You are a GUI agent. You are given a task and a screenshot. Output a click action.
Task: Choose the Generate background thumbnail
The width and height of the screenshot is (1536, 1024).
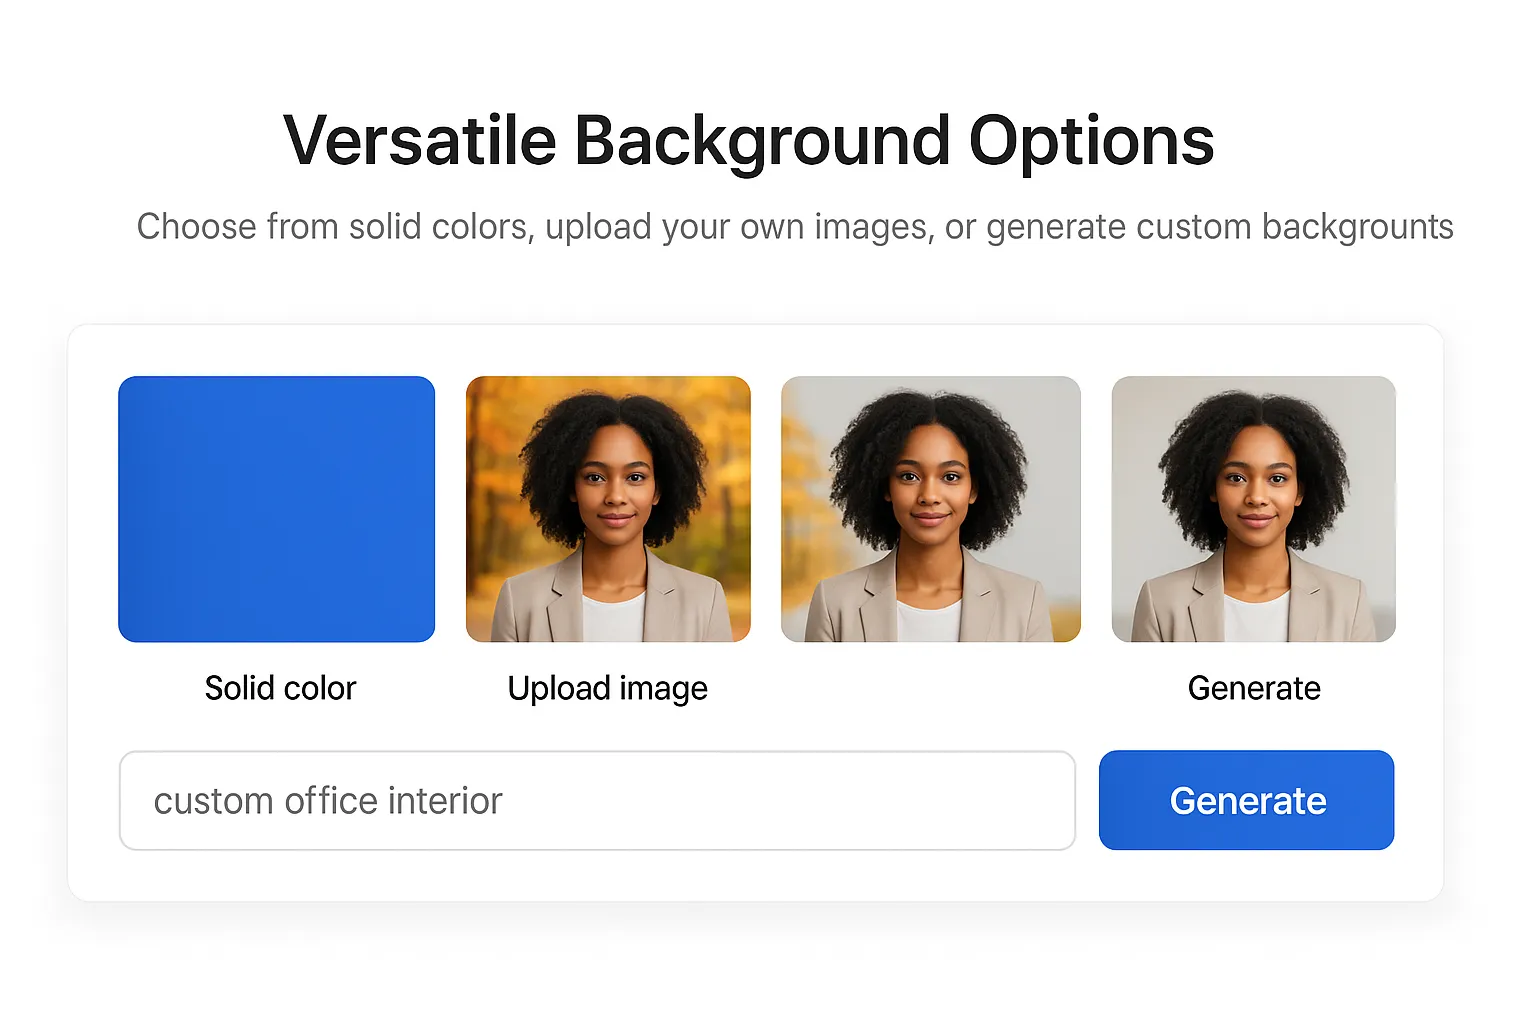(x=1253, y=509)
